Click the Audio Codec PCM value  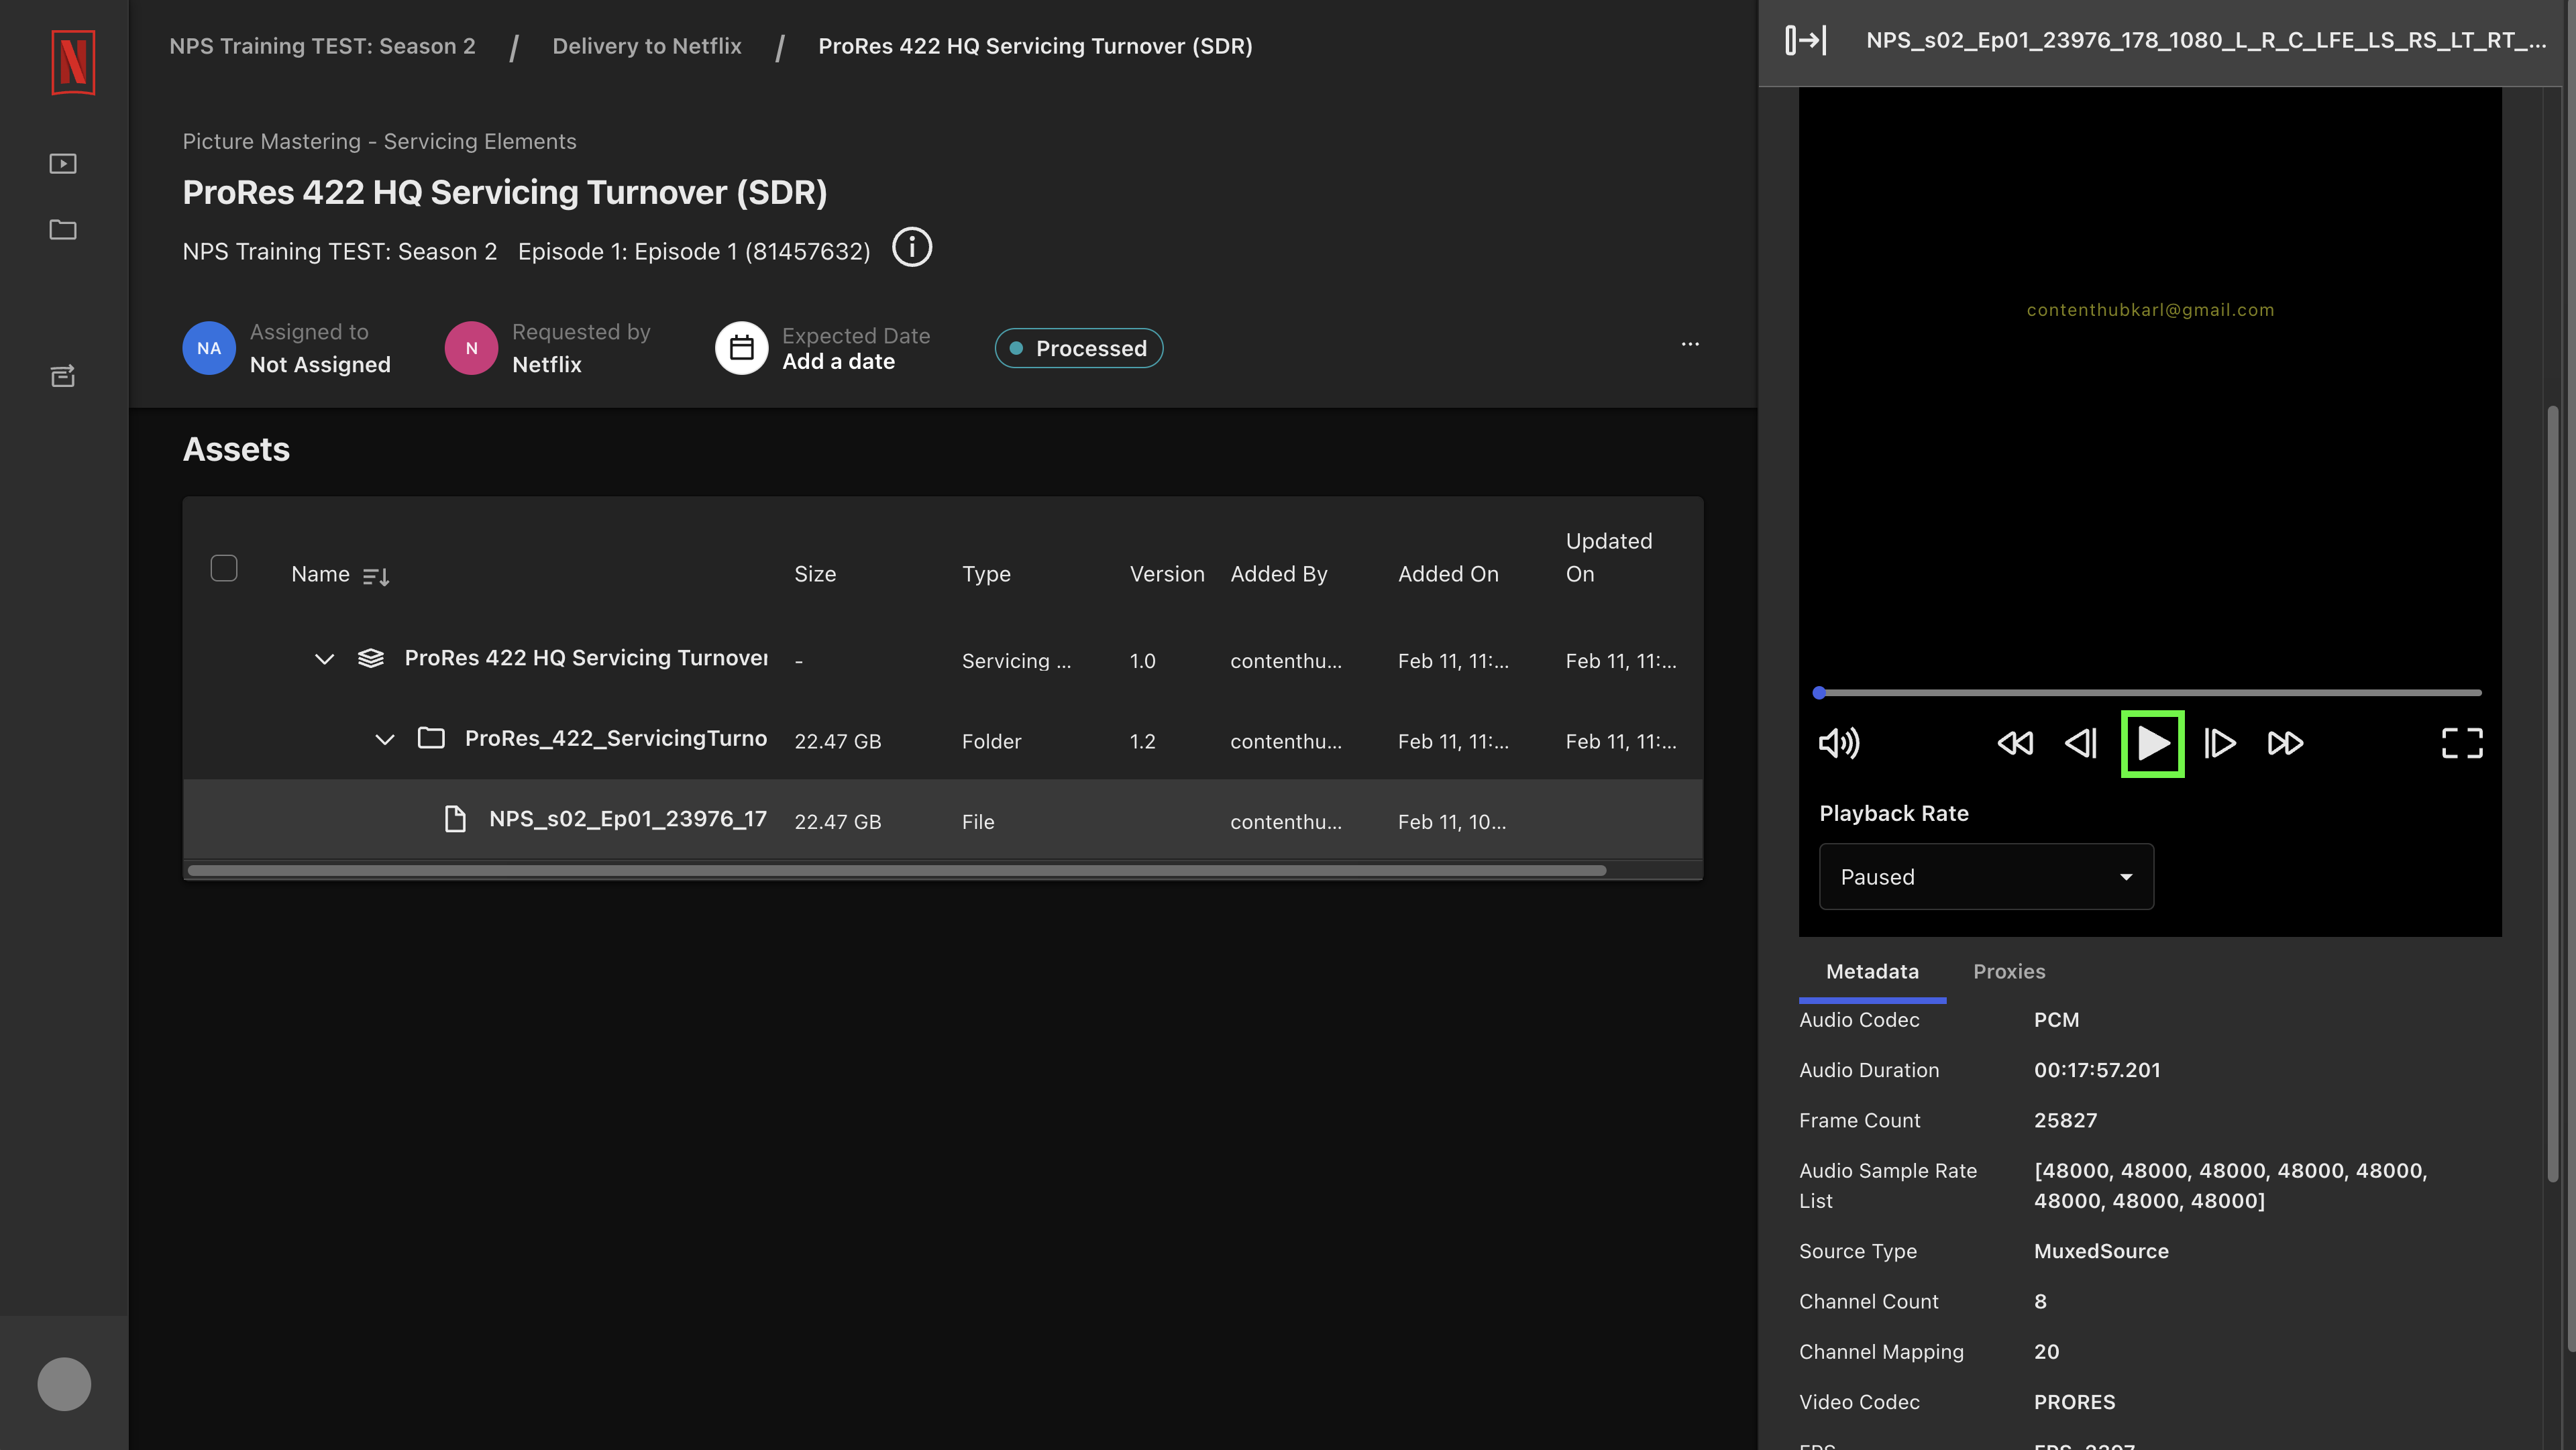click(x=2056, y=1020)
